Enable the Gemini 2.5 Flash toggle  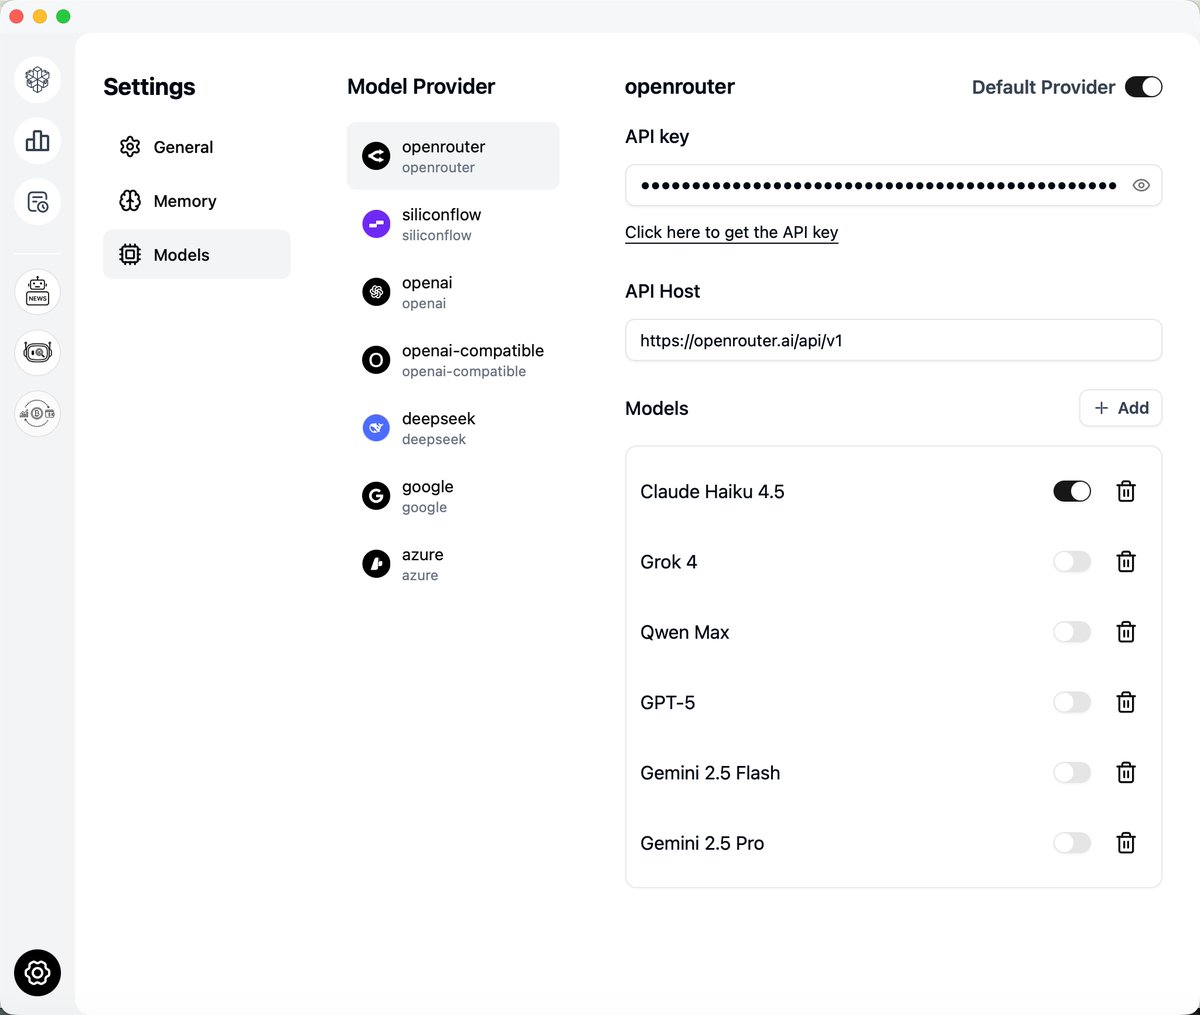1072,773
